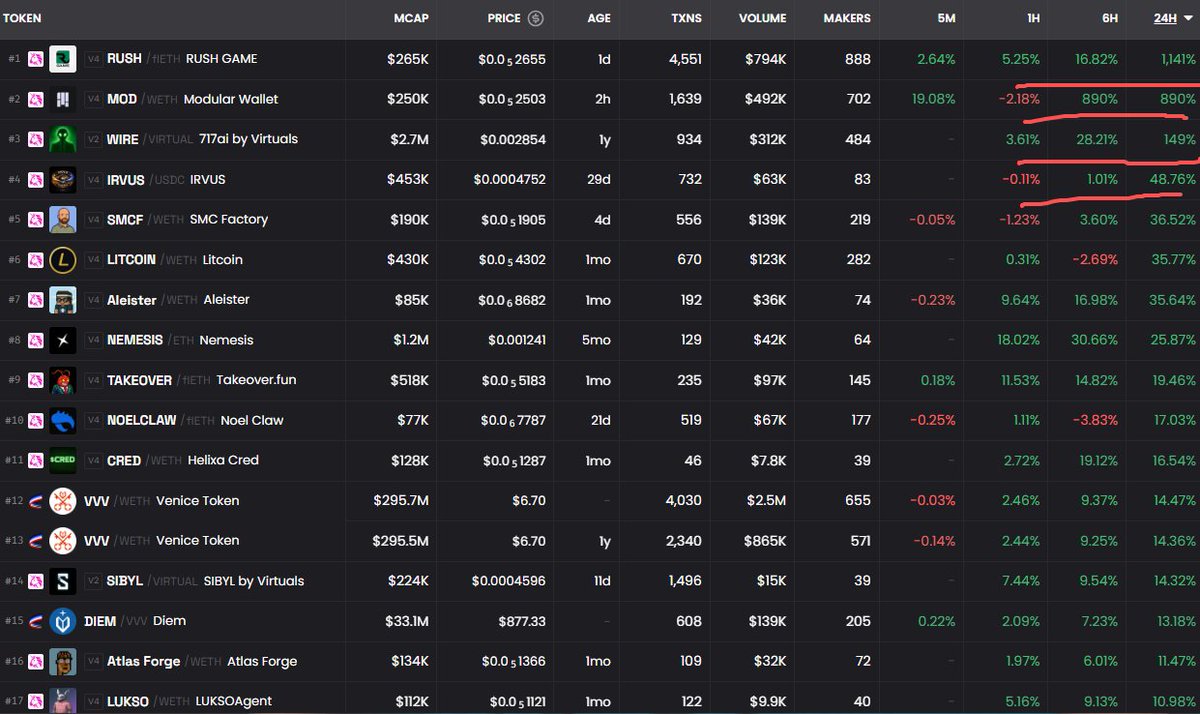Click the $2.7M market cap of WIRE

pos(409,139)
